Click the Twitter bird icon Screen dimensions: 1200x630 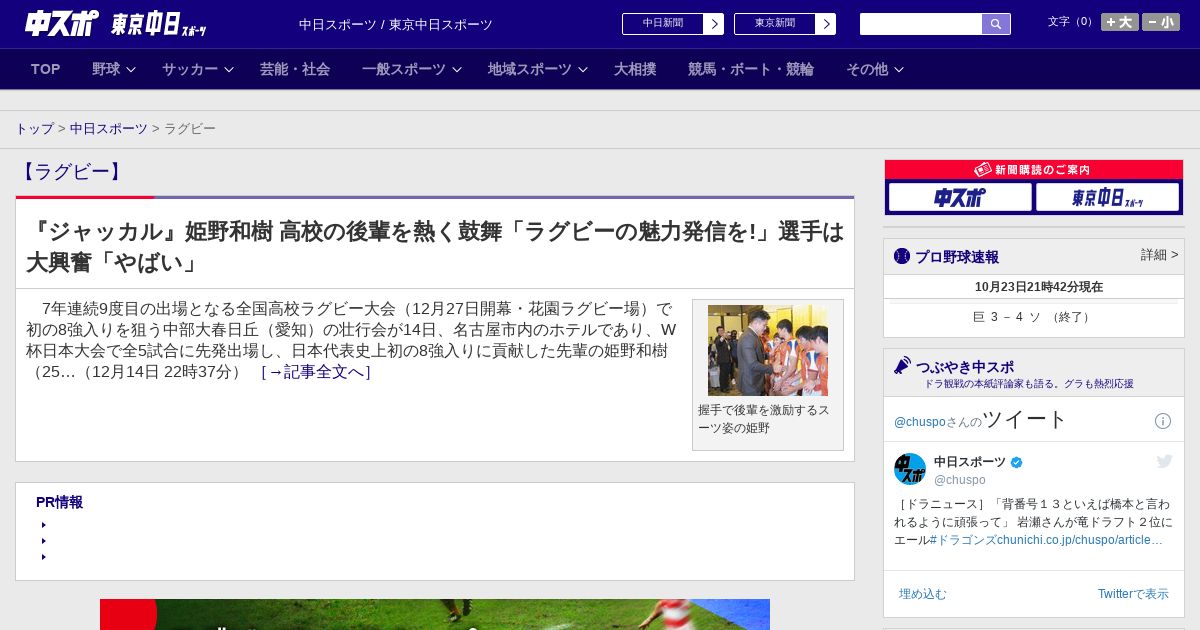1164,461
